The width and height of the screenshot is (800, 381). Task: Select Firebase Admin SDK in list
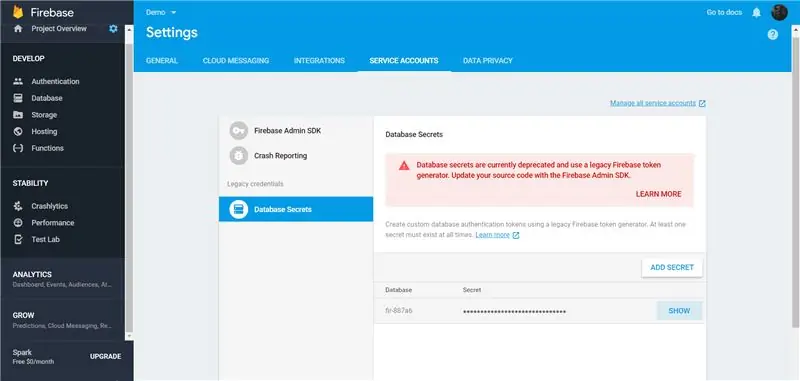[x=296, y=131]
